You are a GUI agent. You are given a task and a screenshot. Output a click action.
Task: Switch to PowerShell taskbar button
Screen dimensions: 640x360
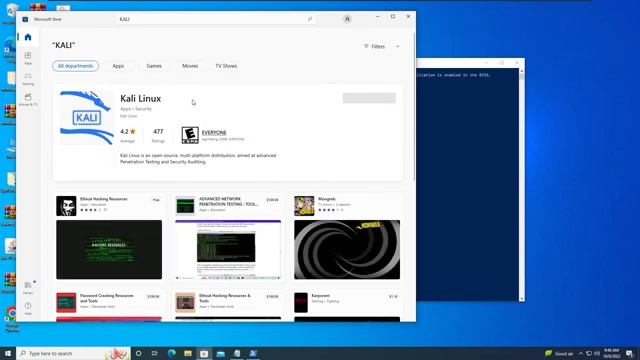[253, 353]
